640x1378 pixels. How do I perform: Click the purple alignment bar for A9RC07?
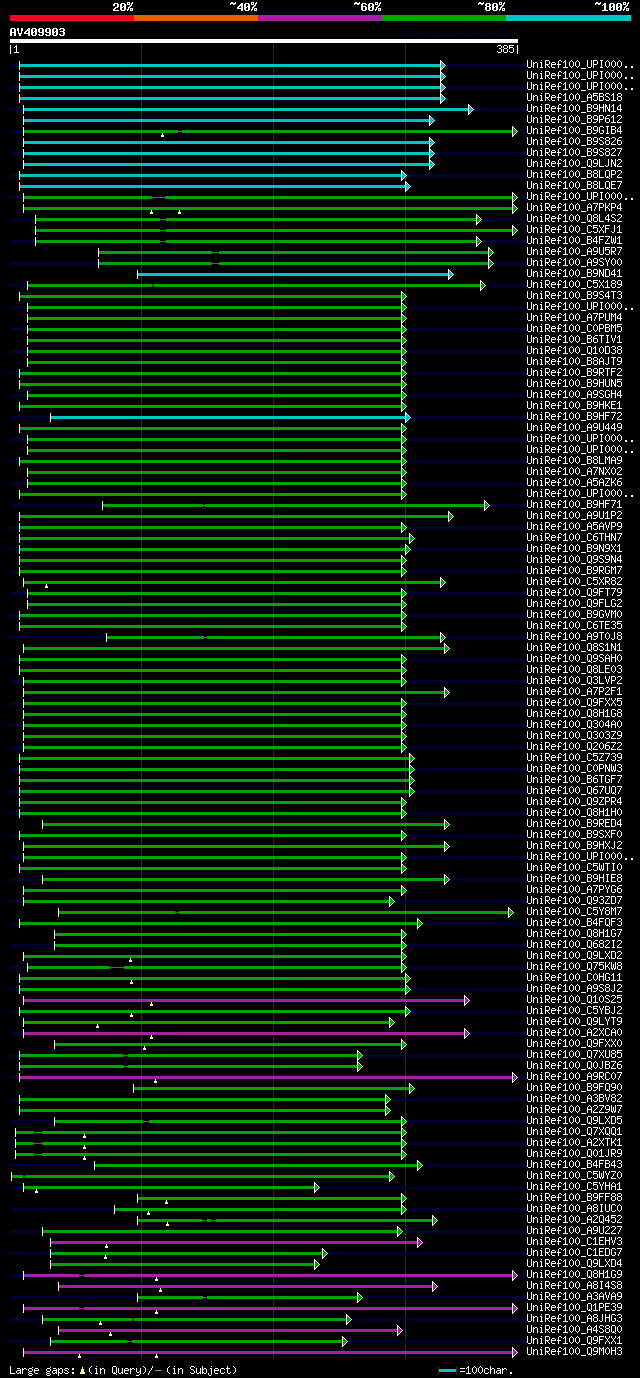tap(268, 1077)
